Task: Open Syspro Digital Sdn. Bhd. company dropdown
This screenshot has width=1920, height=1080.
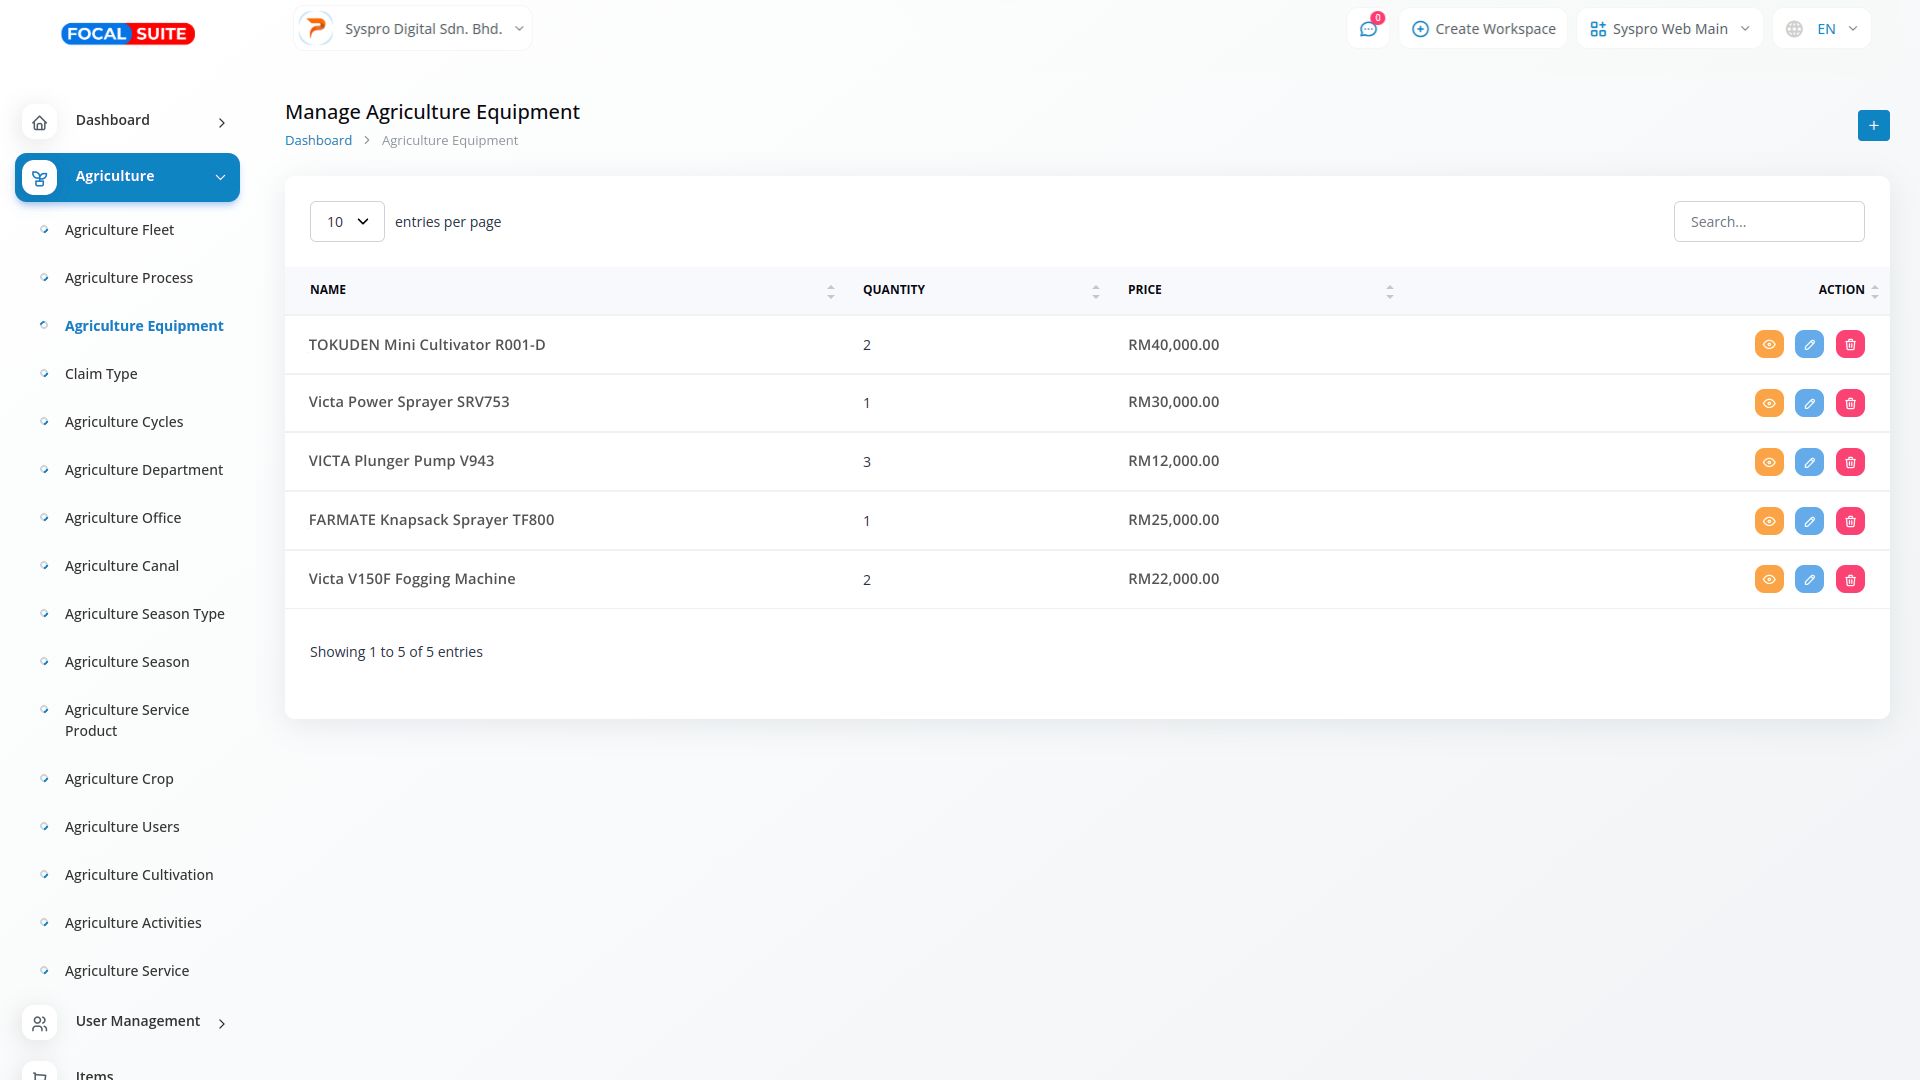Action: pyautogui.click(x=413, y=29)
